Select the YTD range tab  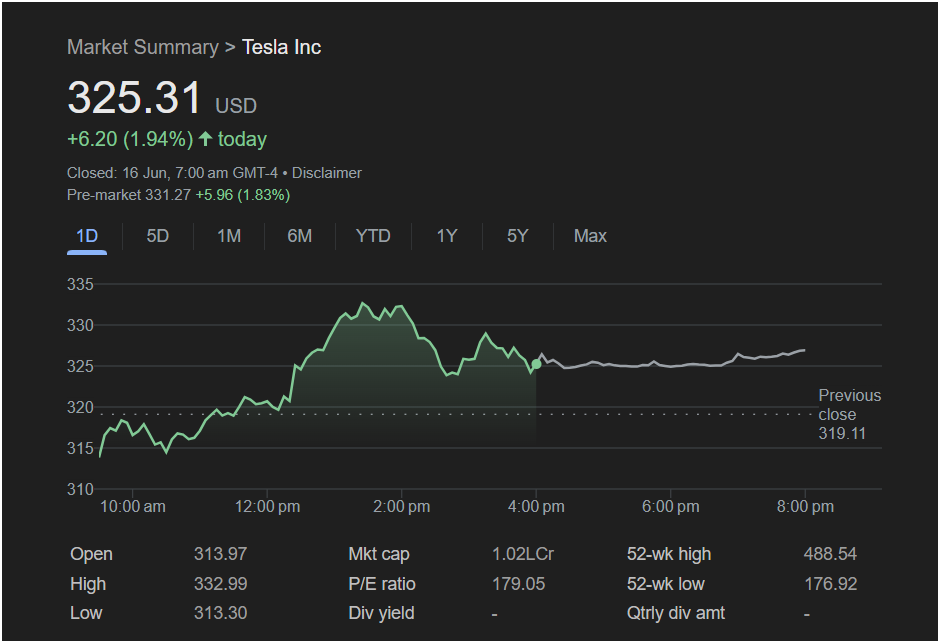click(x=373, y=236)
